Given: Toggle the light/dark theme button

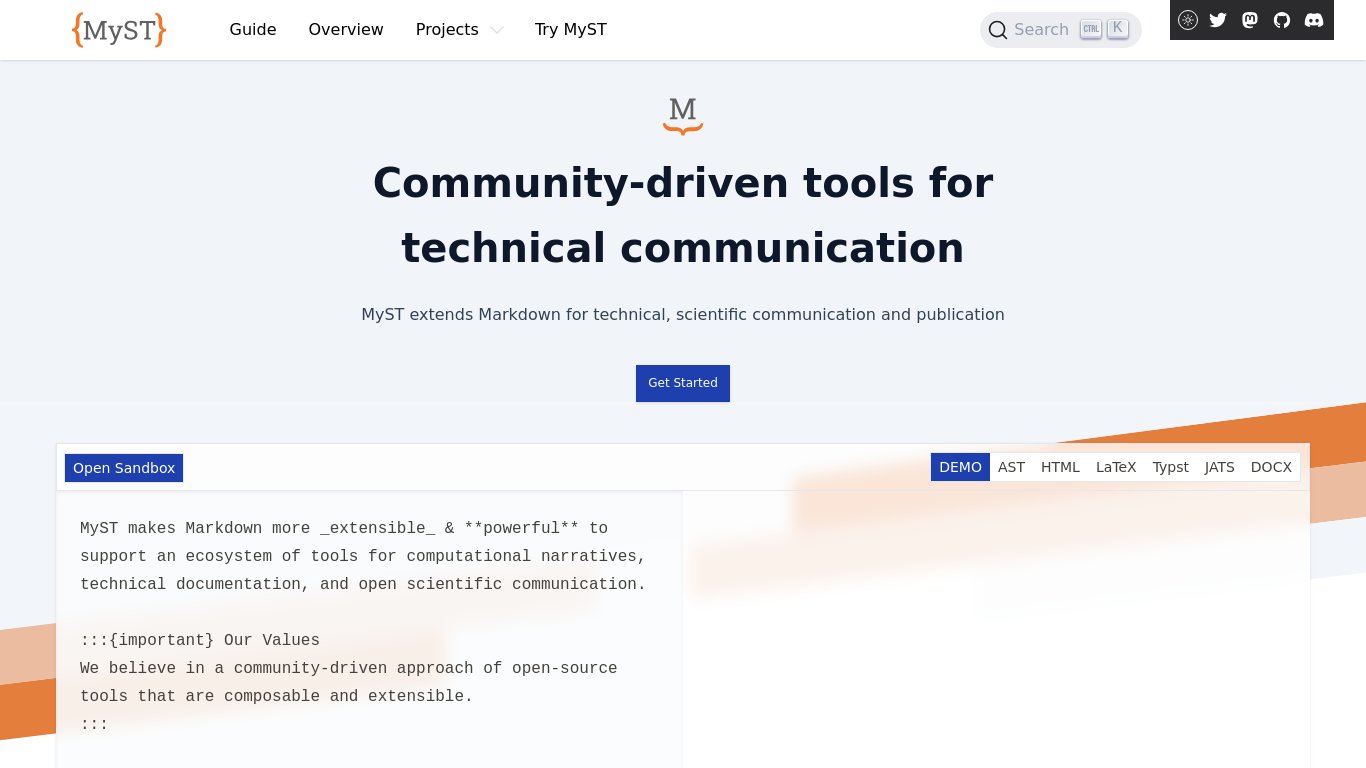Looking at the screenshot, I should coord(1188,20).
